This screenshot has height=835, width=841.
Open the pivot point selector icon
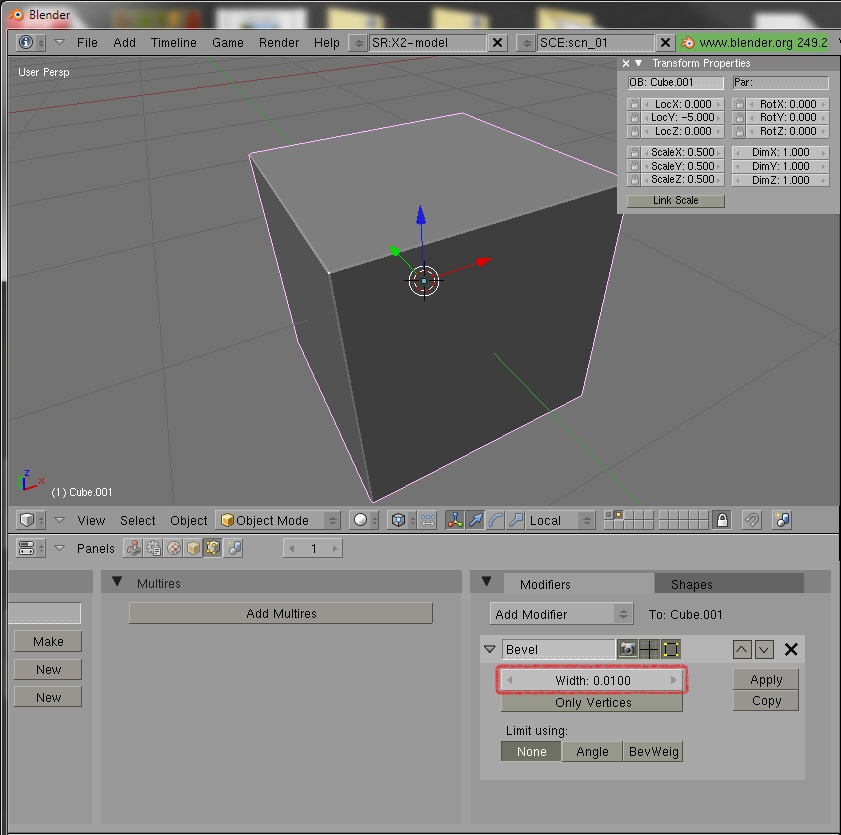[x=403, y=520]
